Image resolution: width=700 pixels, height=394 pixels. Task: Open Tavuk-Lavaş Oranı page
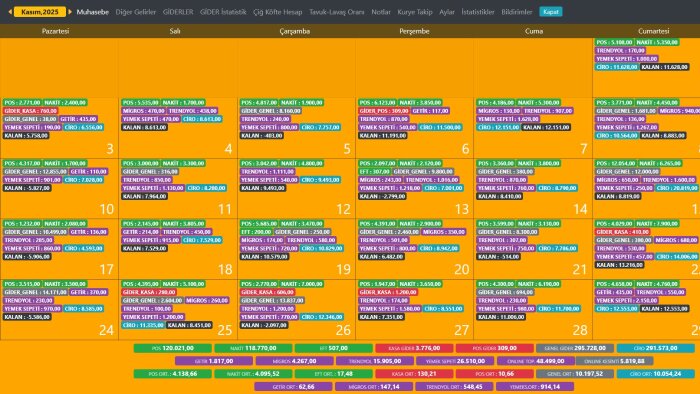tap(337, 12)
